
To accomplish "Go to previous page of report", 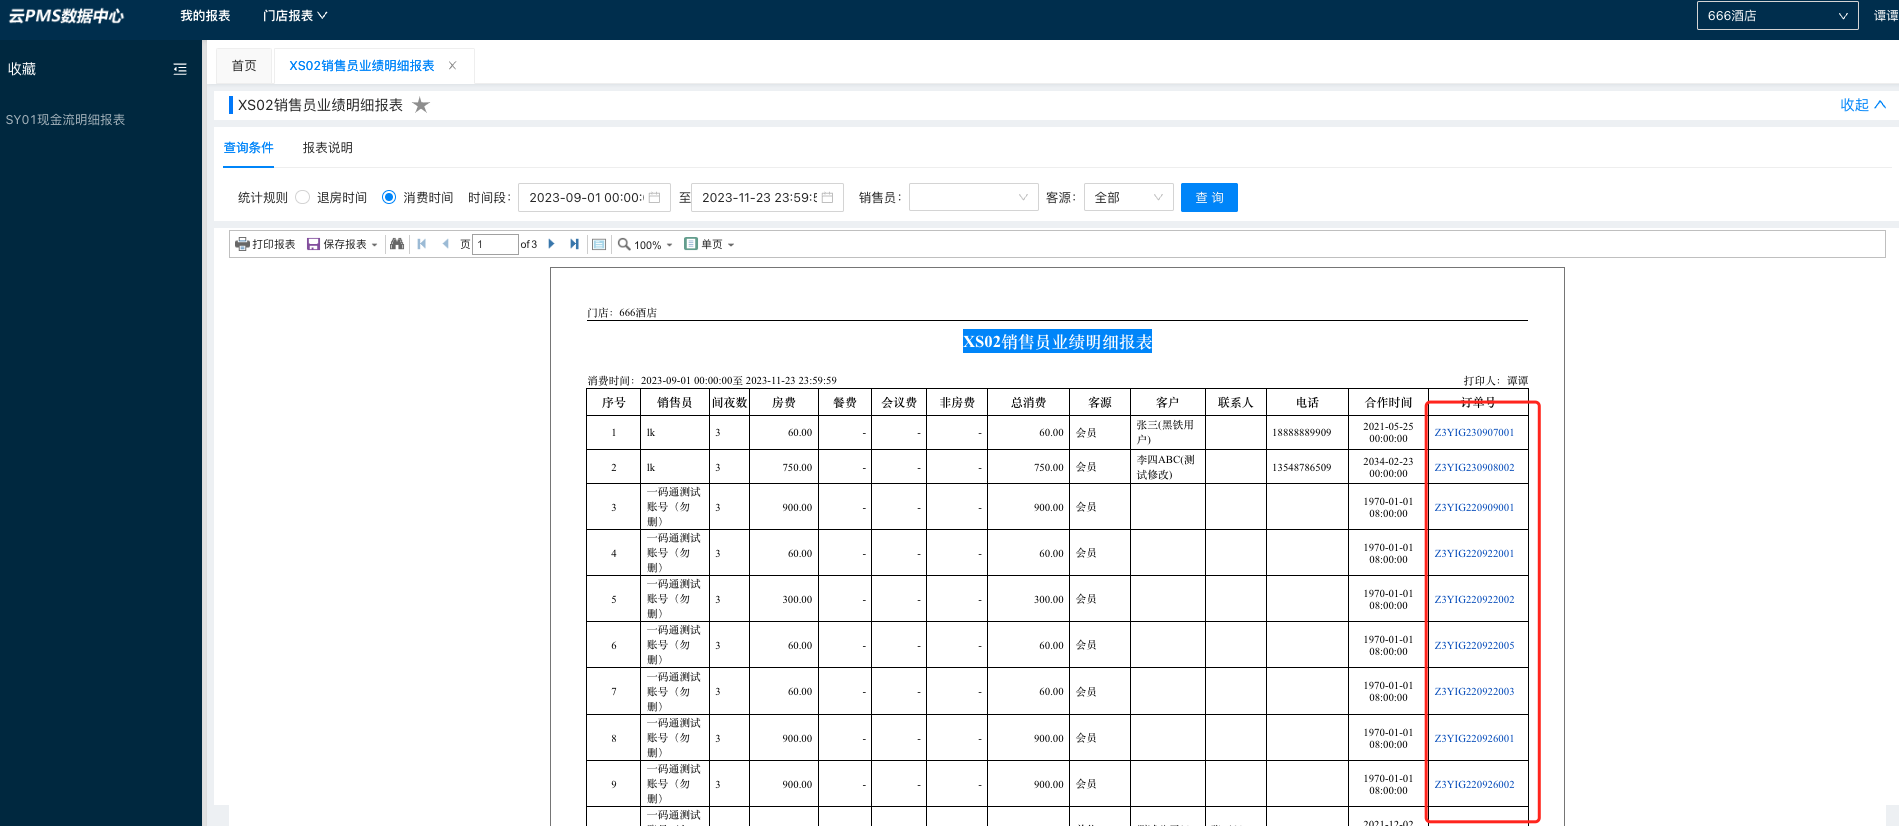I will coord(446,244).
